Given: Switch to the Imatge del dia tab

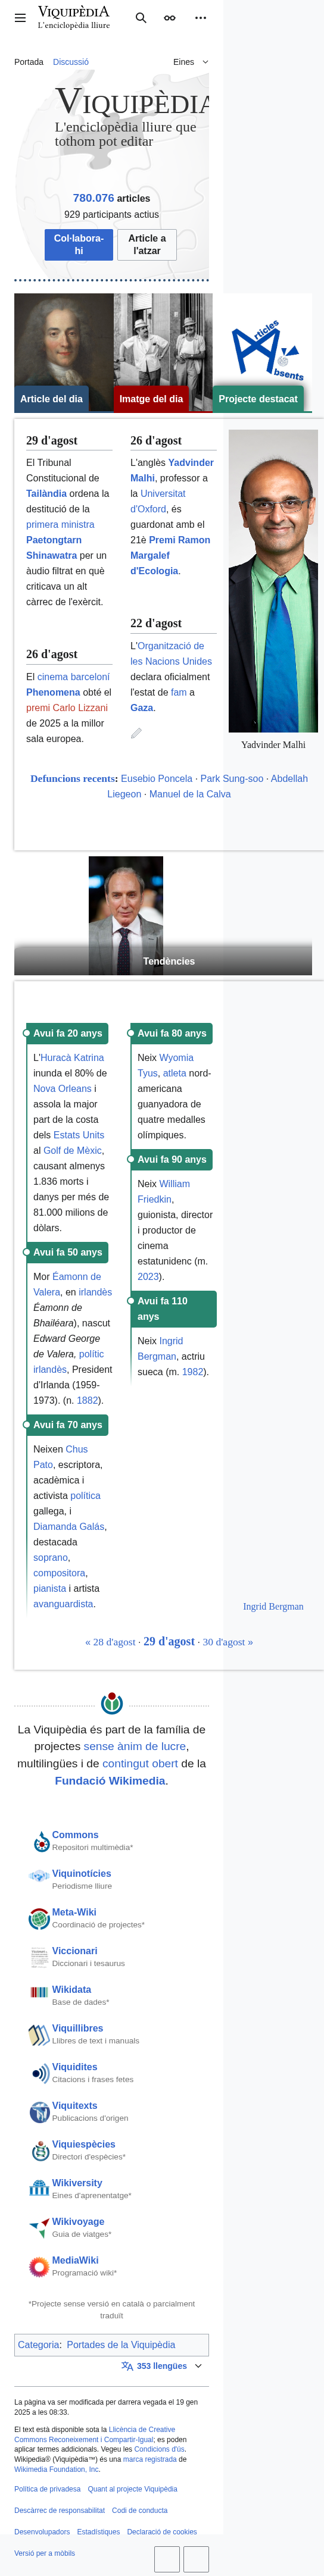Looking at the screenshot, I should (x=151, y=399).
